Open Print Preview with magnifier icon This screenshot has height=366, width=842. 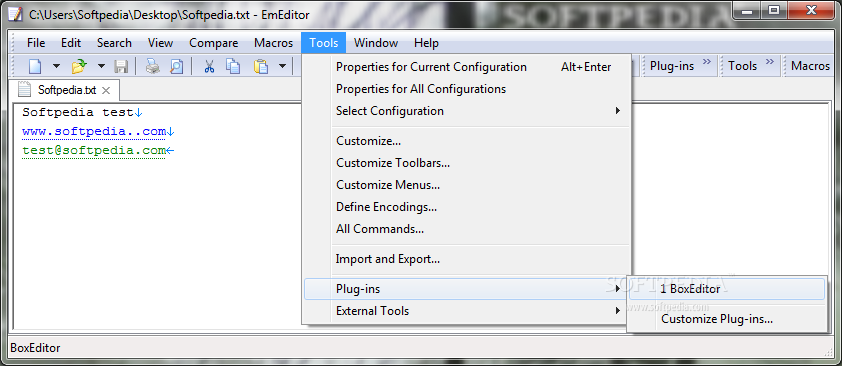pos(176,67)
